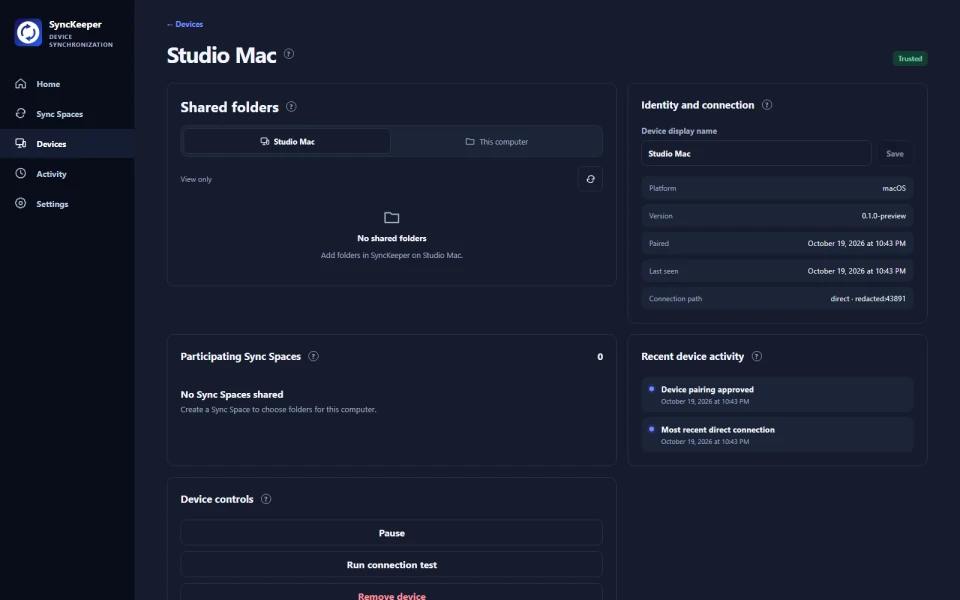This screenshot has width=960, height=600.
Task: Click Create a Sync Space hint text
Action: click(x=279, y=410)
